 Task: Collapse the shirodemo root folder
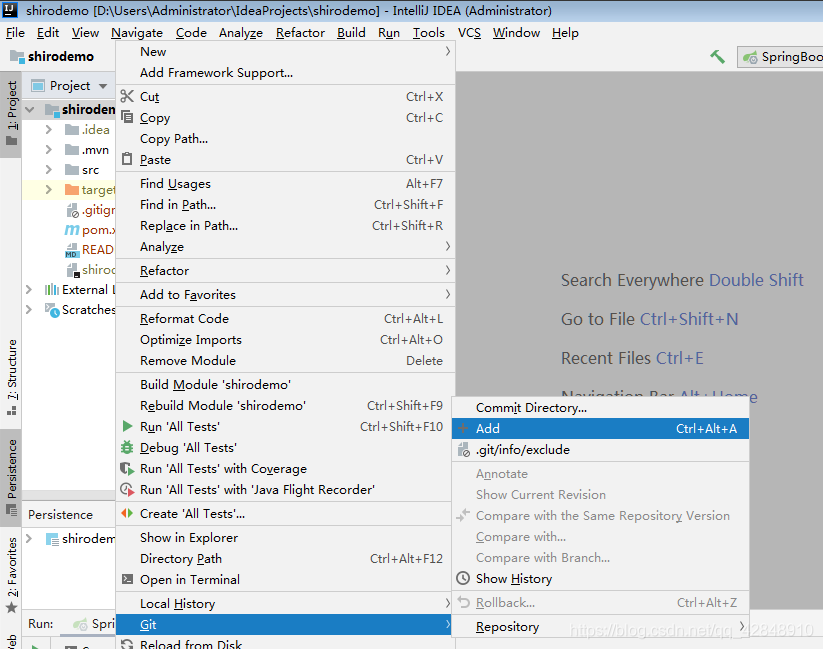pyautogui.click(x=30, y=109)
